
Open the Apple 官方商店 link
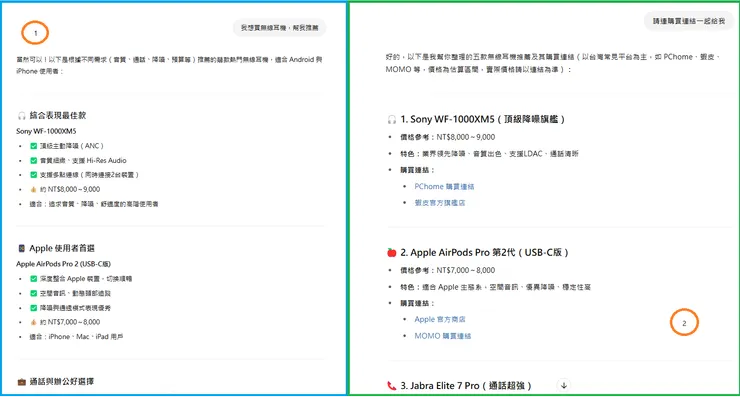click(x=440, y=319)
